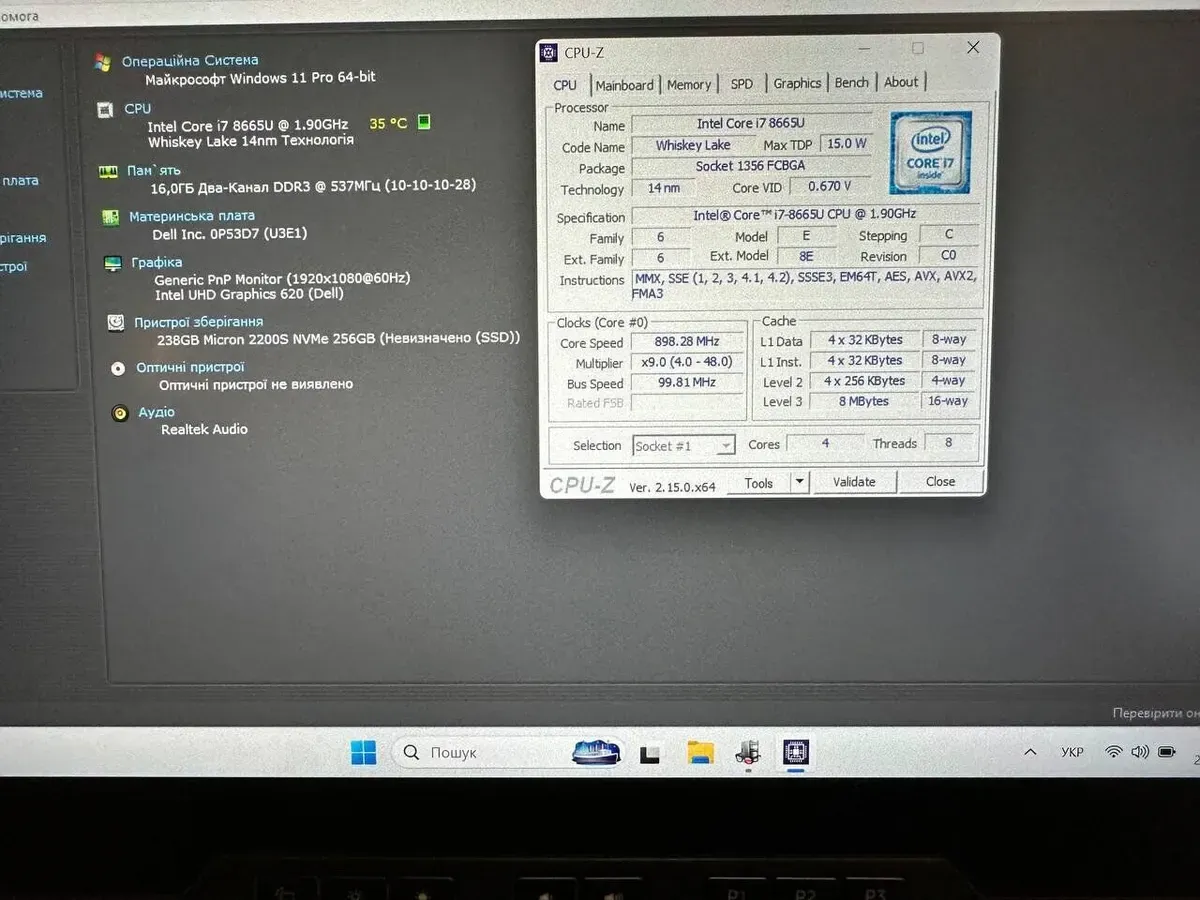Click the battery status tray icon

click(x=1166, y=752)
